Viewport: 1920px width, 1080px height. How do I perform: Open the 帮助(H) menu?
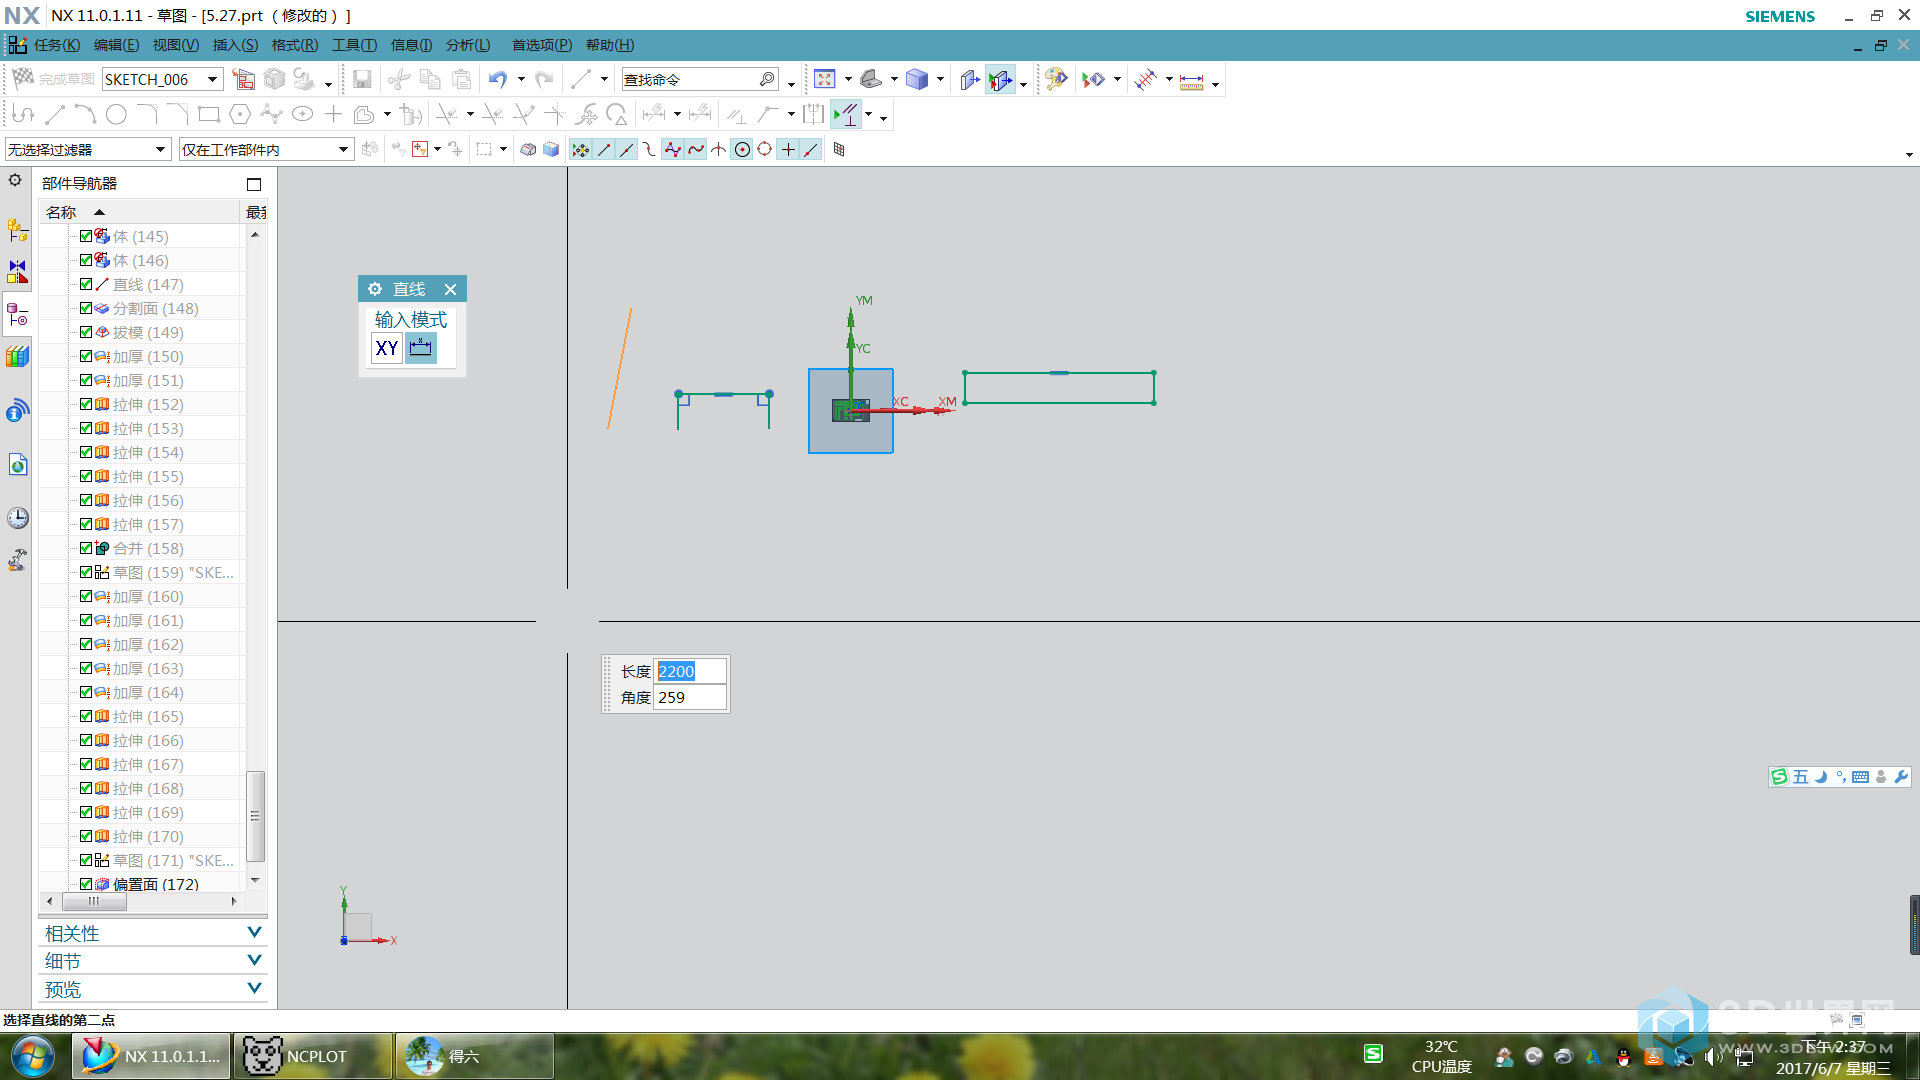[x=610, y=45]
